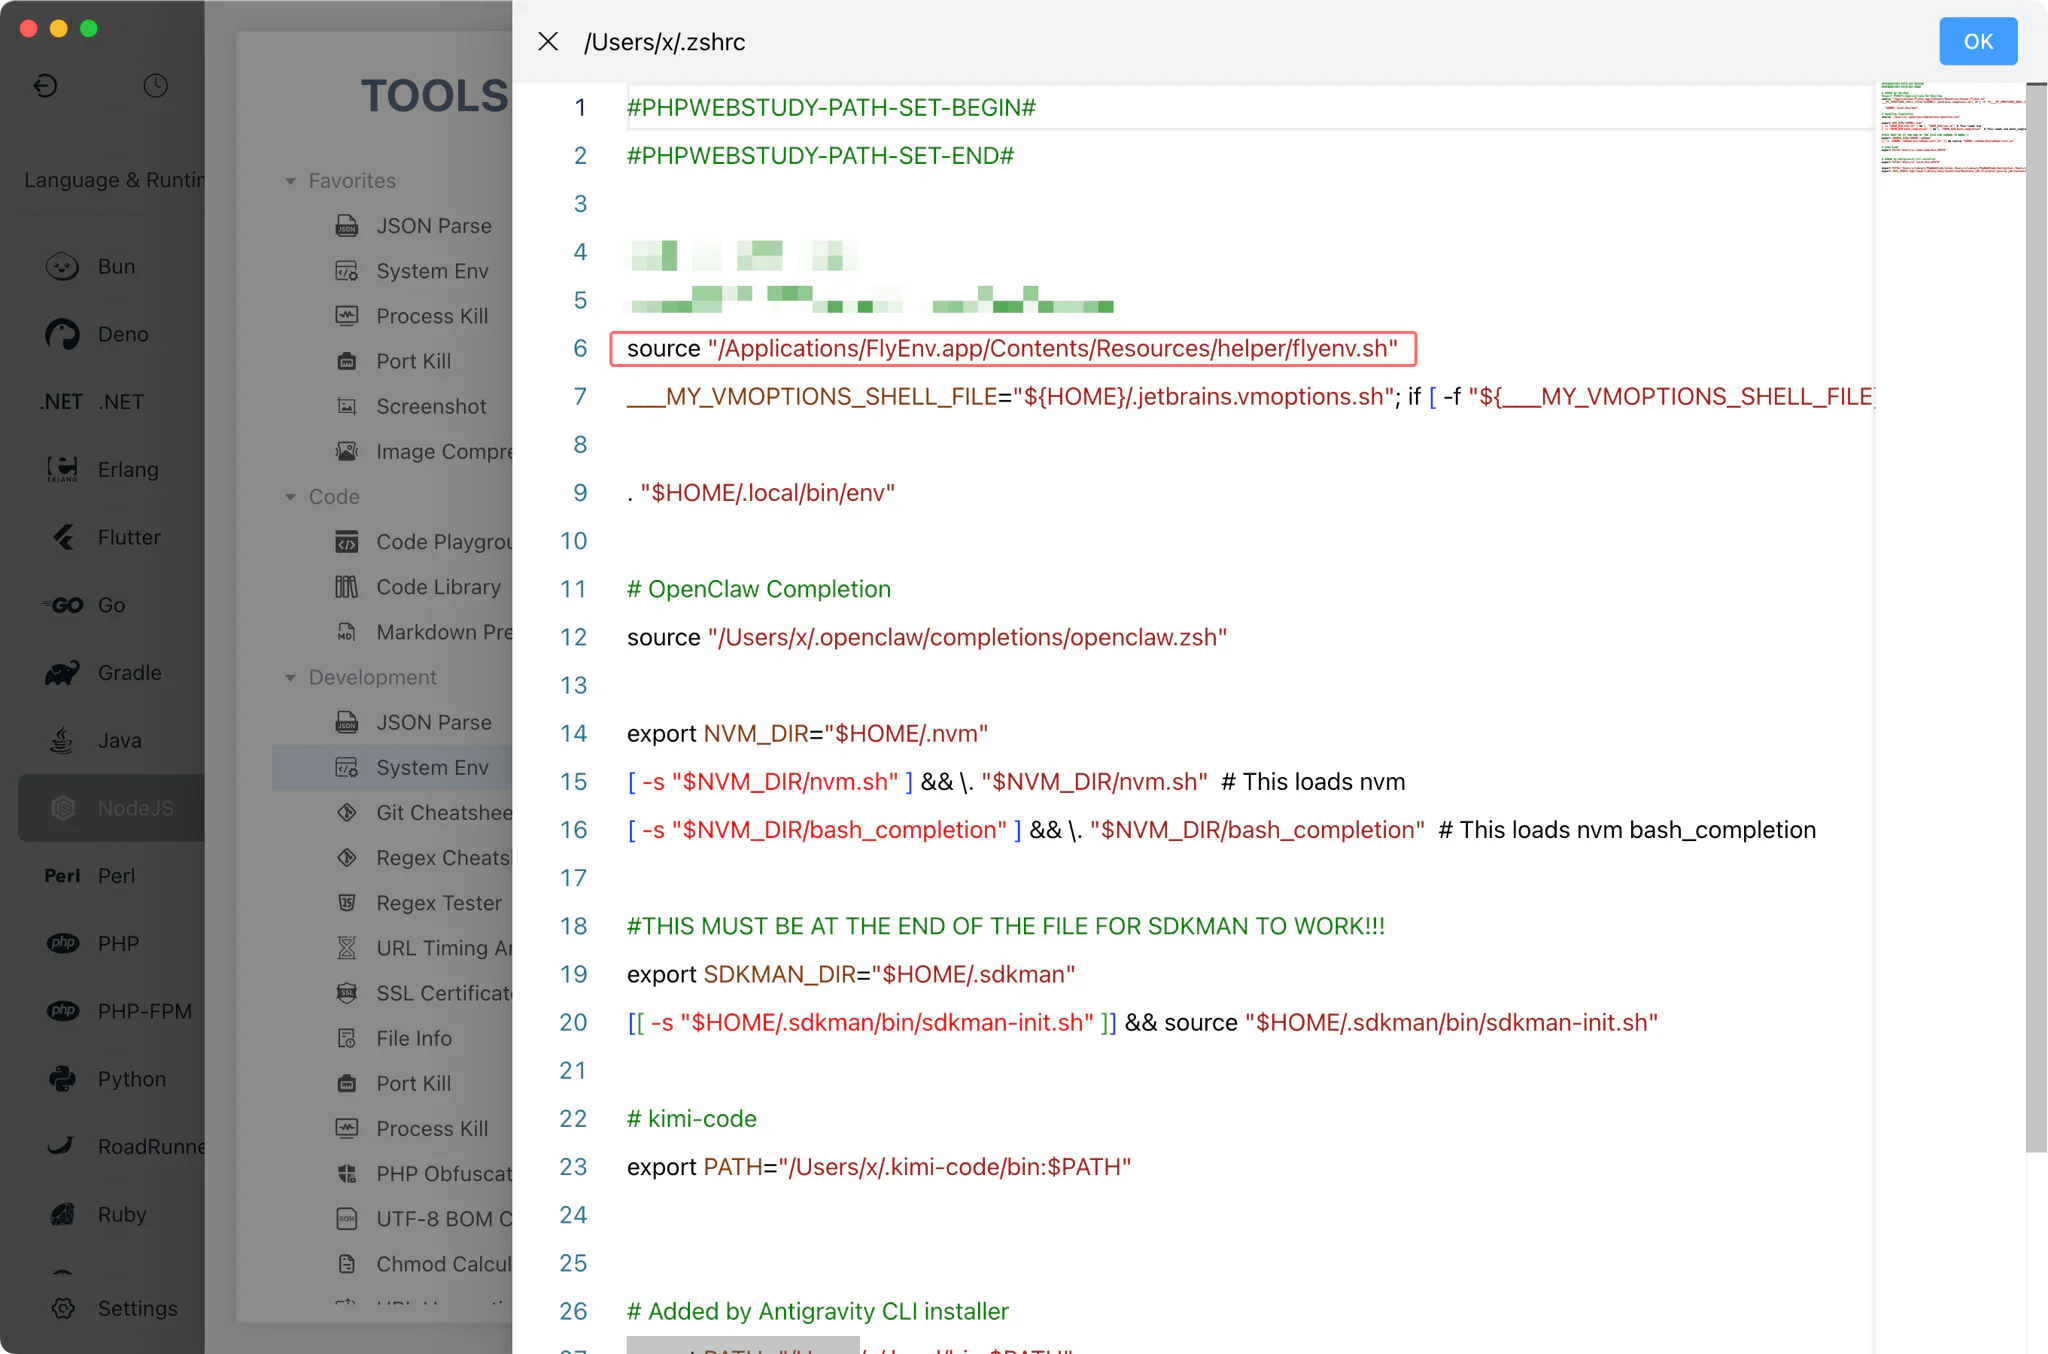Click the PHPWEBSTUDY-PATH-SET-BEGIN comment line
Screen dimensions: 2048x1354
pos(831,107)
